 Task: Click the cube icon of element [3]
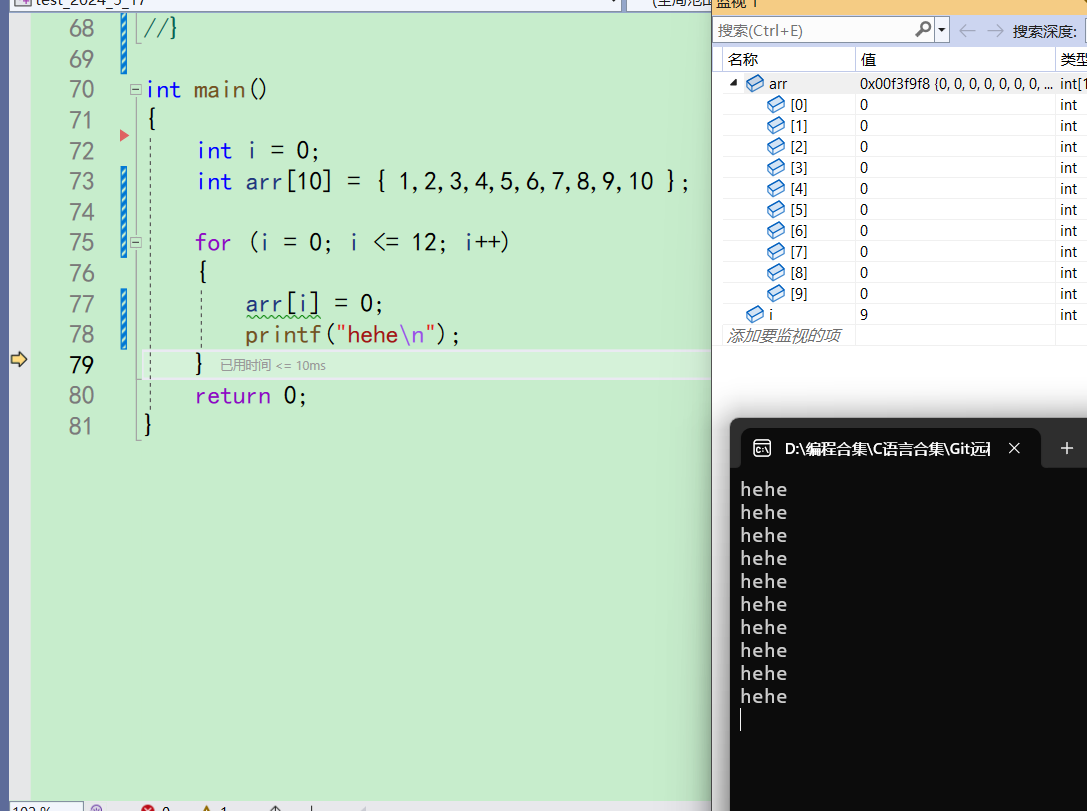(x=776, y=168)
